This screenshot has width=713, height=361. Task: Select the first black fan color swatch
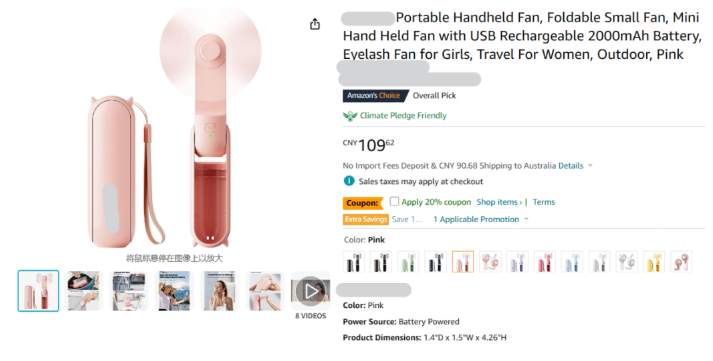pyautogui.click(x=353, y=262)
